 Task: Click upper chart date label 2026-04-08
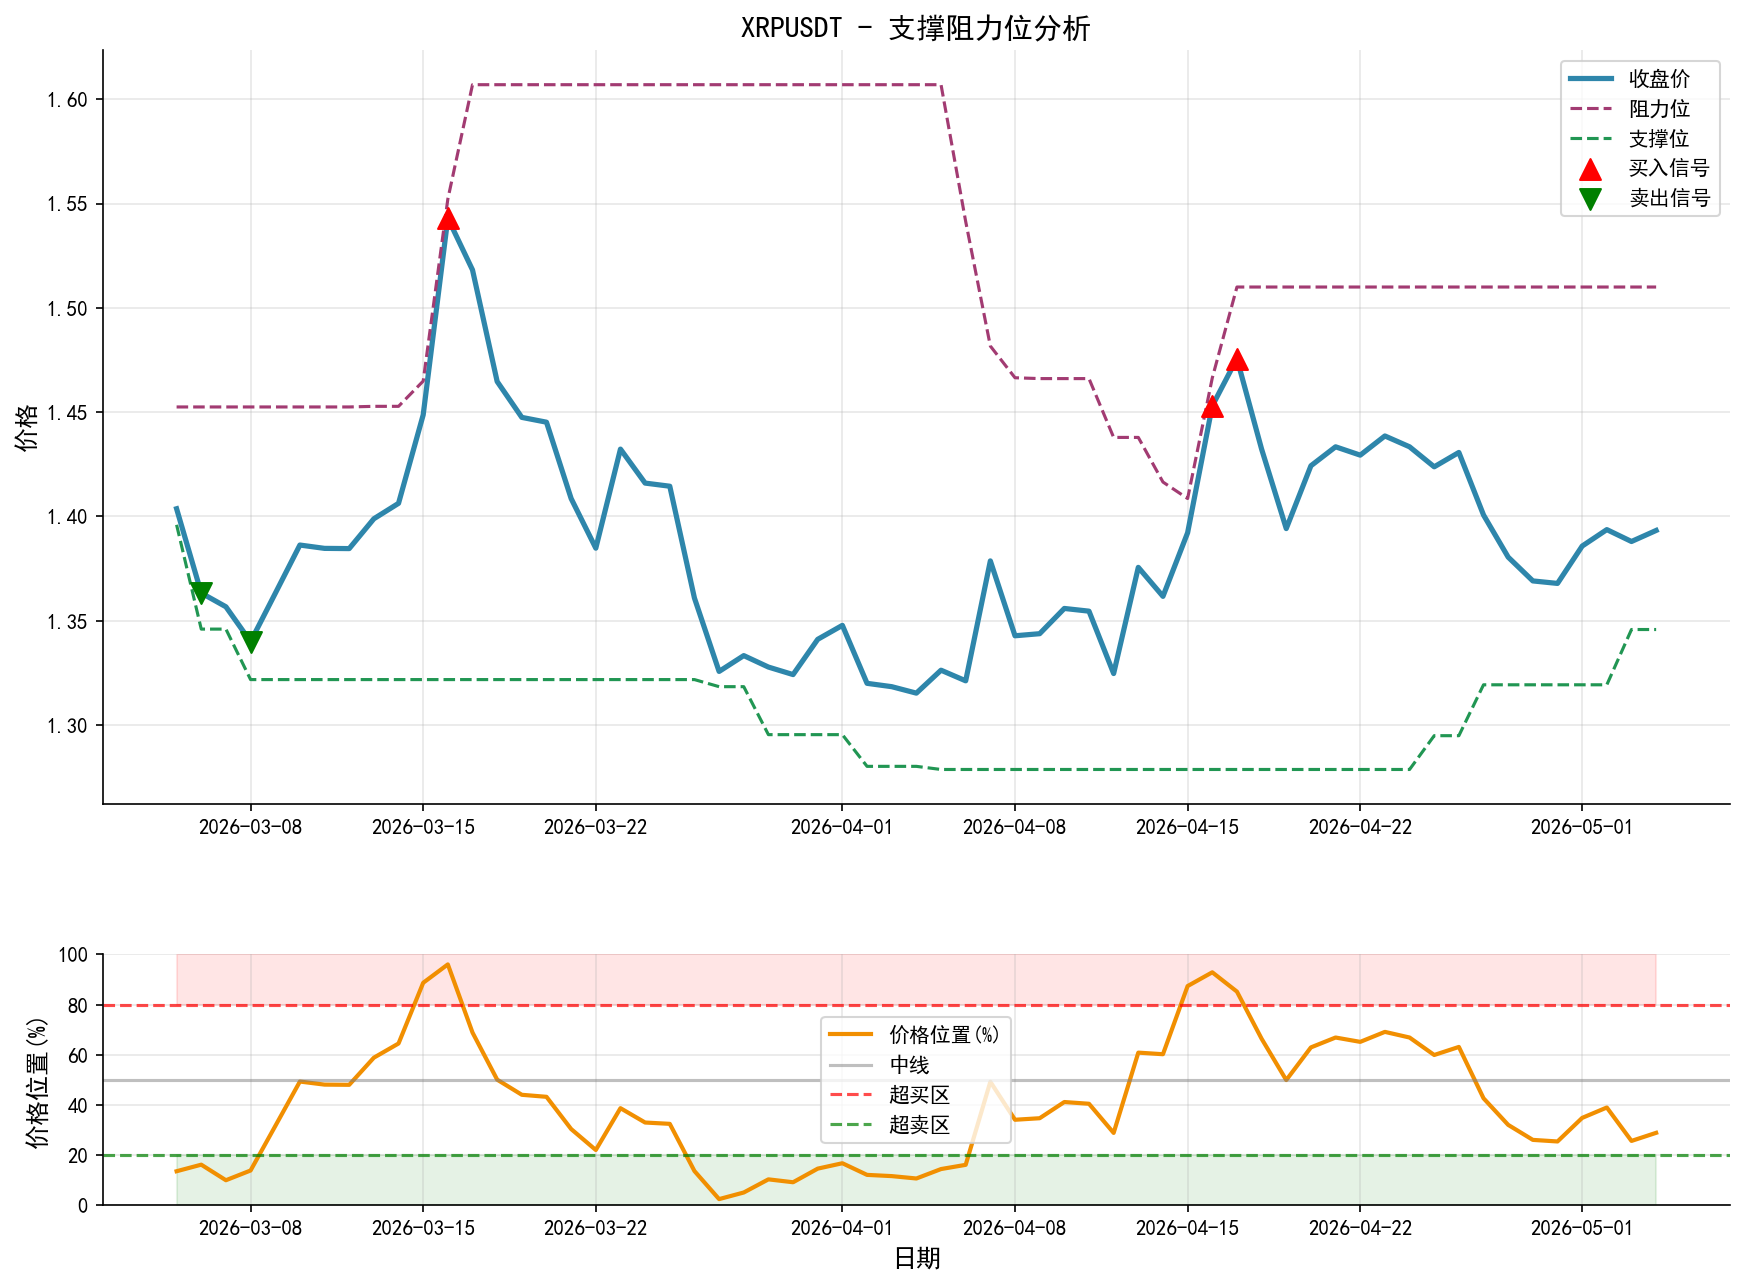(1015, 827)
